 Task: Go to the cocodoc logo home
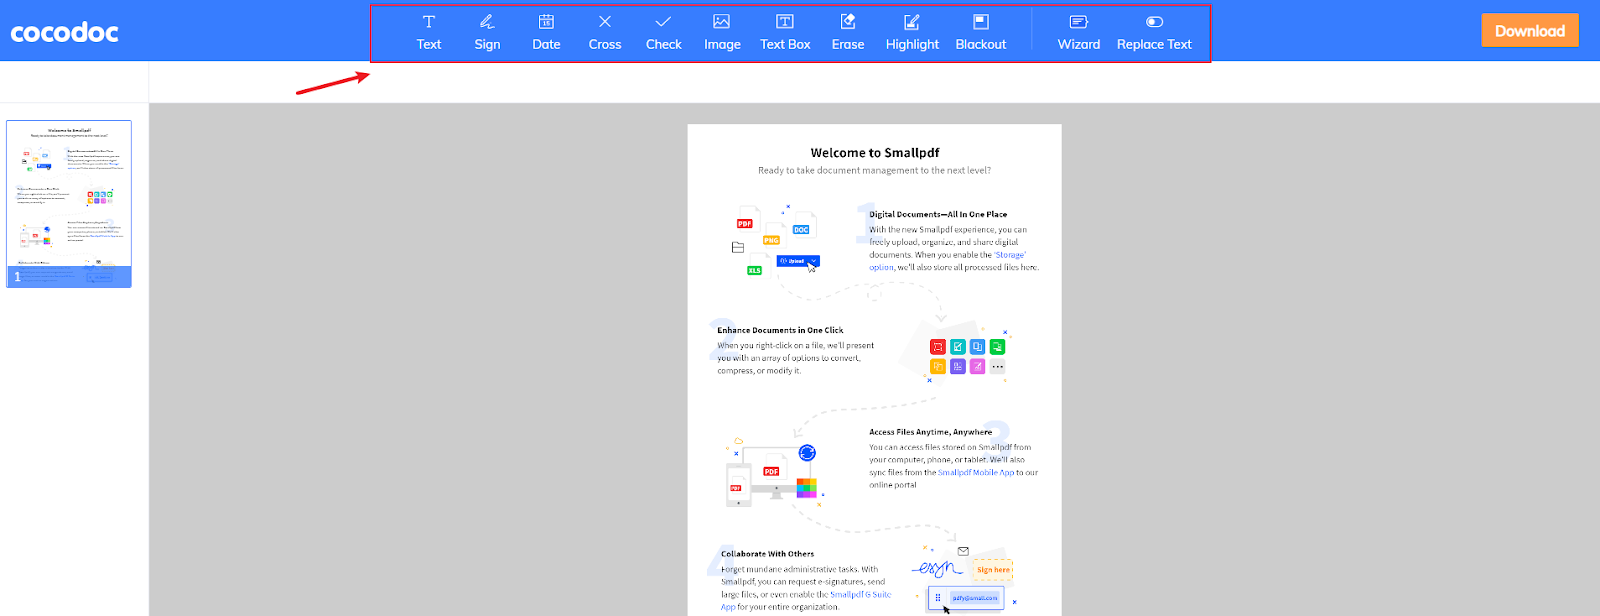coord(64,32)
